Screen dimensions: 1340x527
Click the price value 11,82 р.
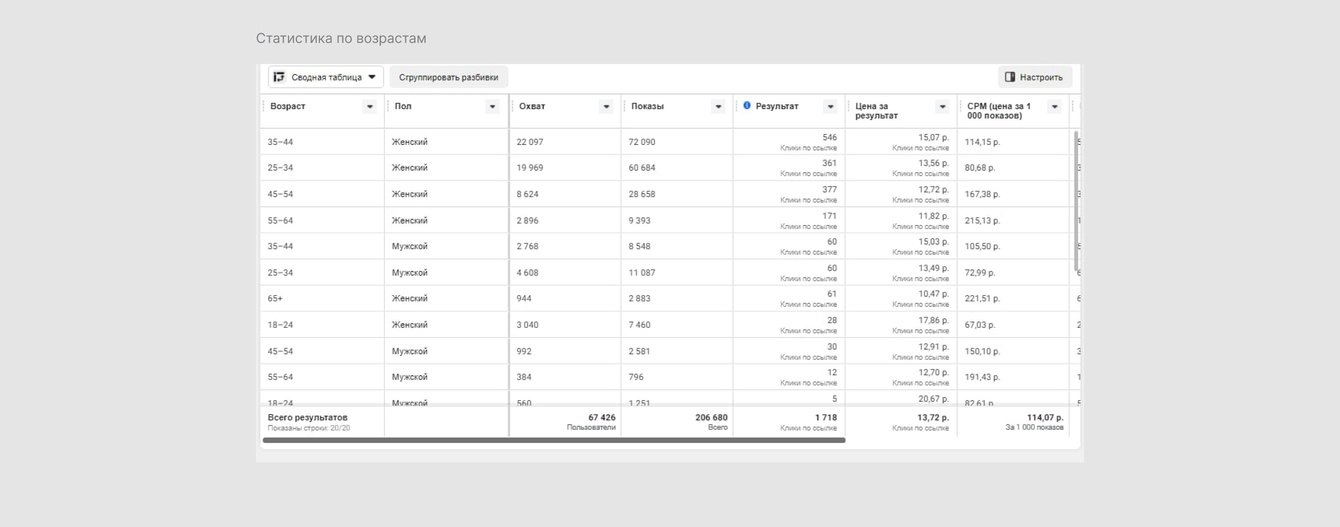[x=934, y=215]
